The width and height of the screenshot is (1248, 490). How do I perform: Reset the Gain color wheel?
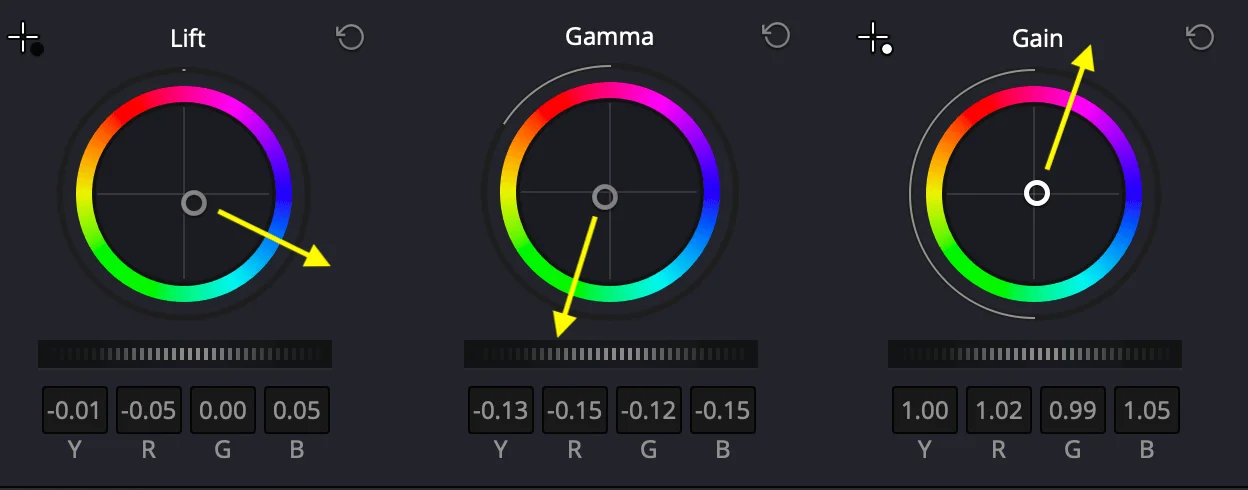(x=1200, y=38)
